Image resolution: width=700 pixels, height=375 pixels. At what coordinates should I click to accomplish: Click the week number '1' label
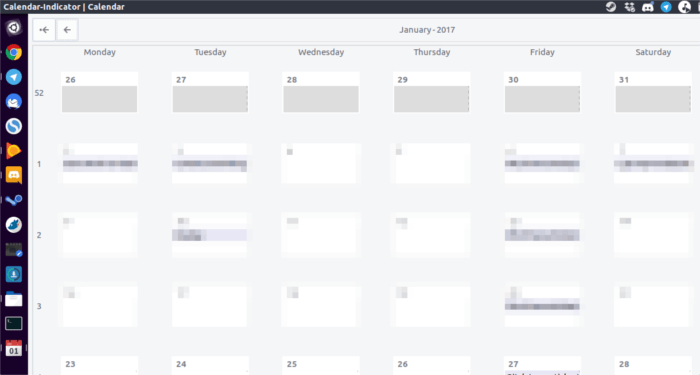click(39, 164)
